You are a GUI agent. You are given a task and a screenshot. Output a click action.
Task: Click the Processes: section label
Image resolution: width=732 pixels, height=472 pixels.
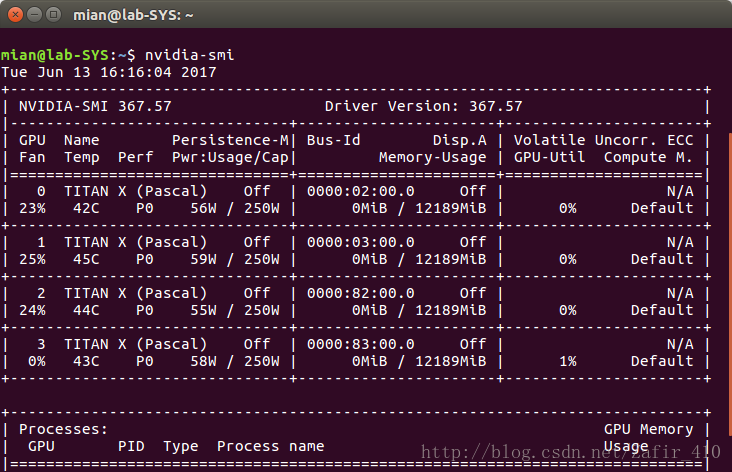63,430
